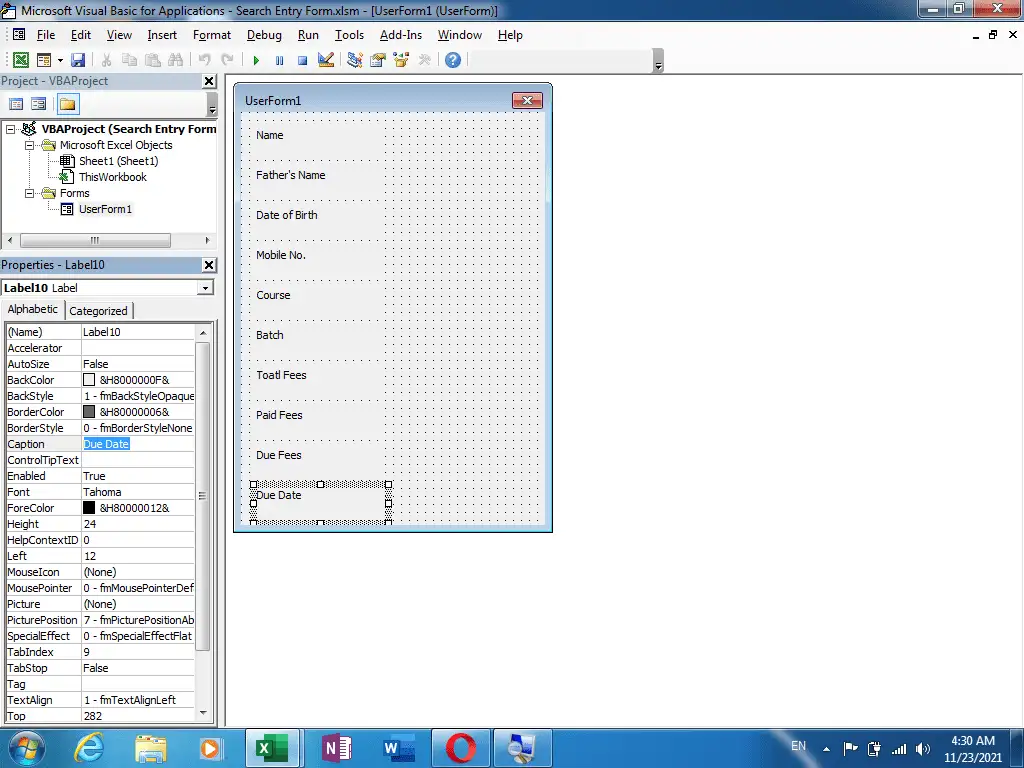Image resolution: width=1024 pixels, height=768 pixels.
Task: Open the Format menu
Action: [212, 35]
